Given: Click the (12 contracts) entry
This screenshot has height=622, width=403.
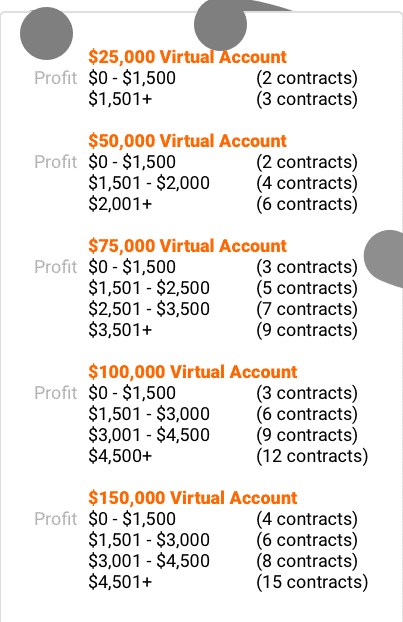Looking at the screenshot, I should [x=312, y=456].
